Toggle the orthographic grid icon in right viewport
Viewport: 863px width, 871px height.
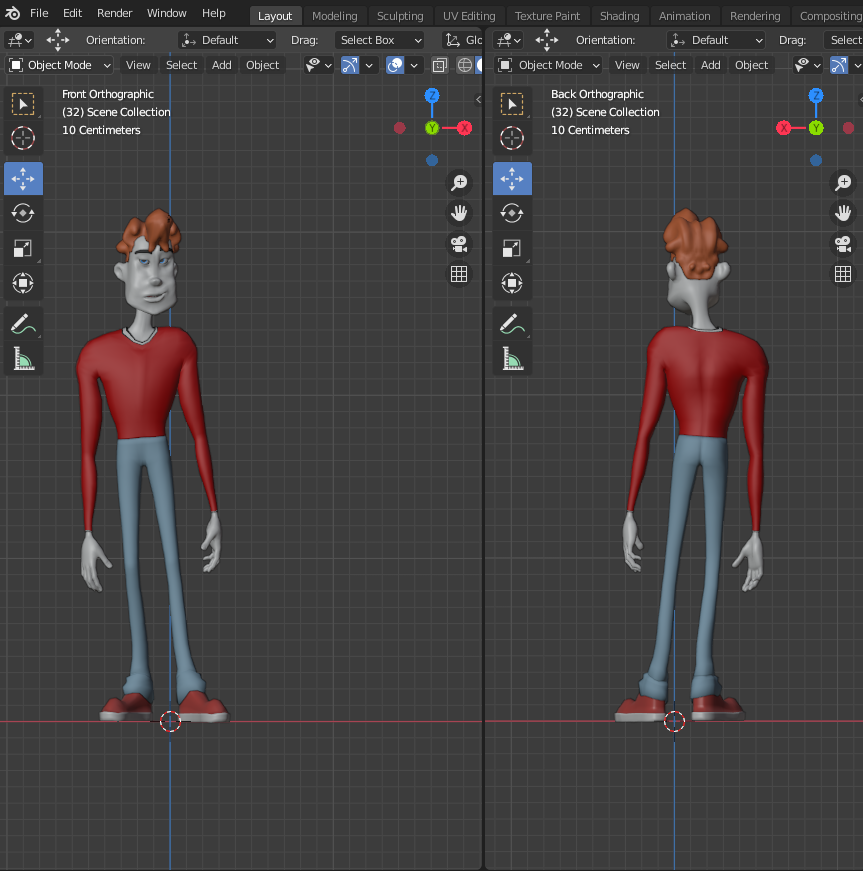tap(843, 274)
